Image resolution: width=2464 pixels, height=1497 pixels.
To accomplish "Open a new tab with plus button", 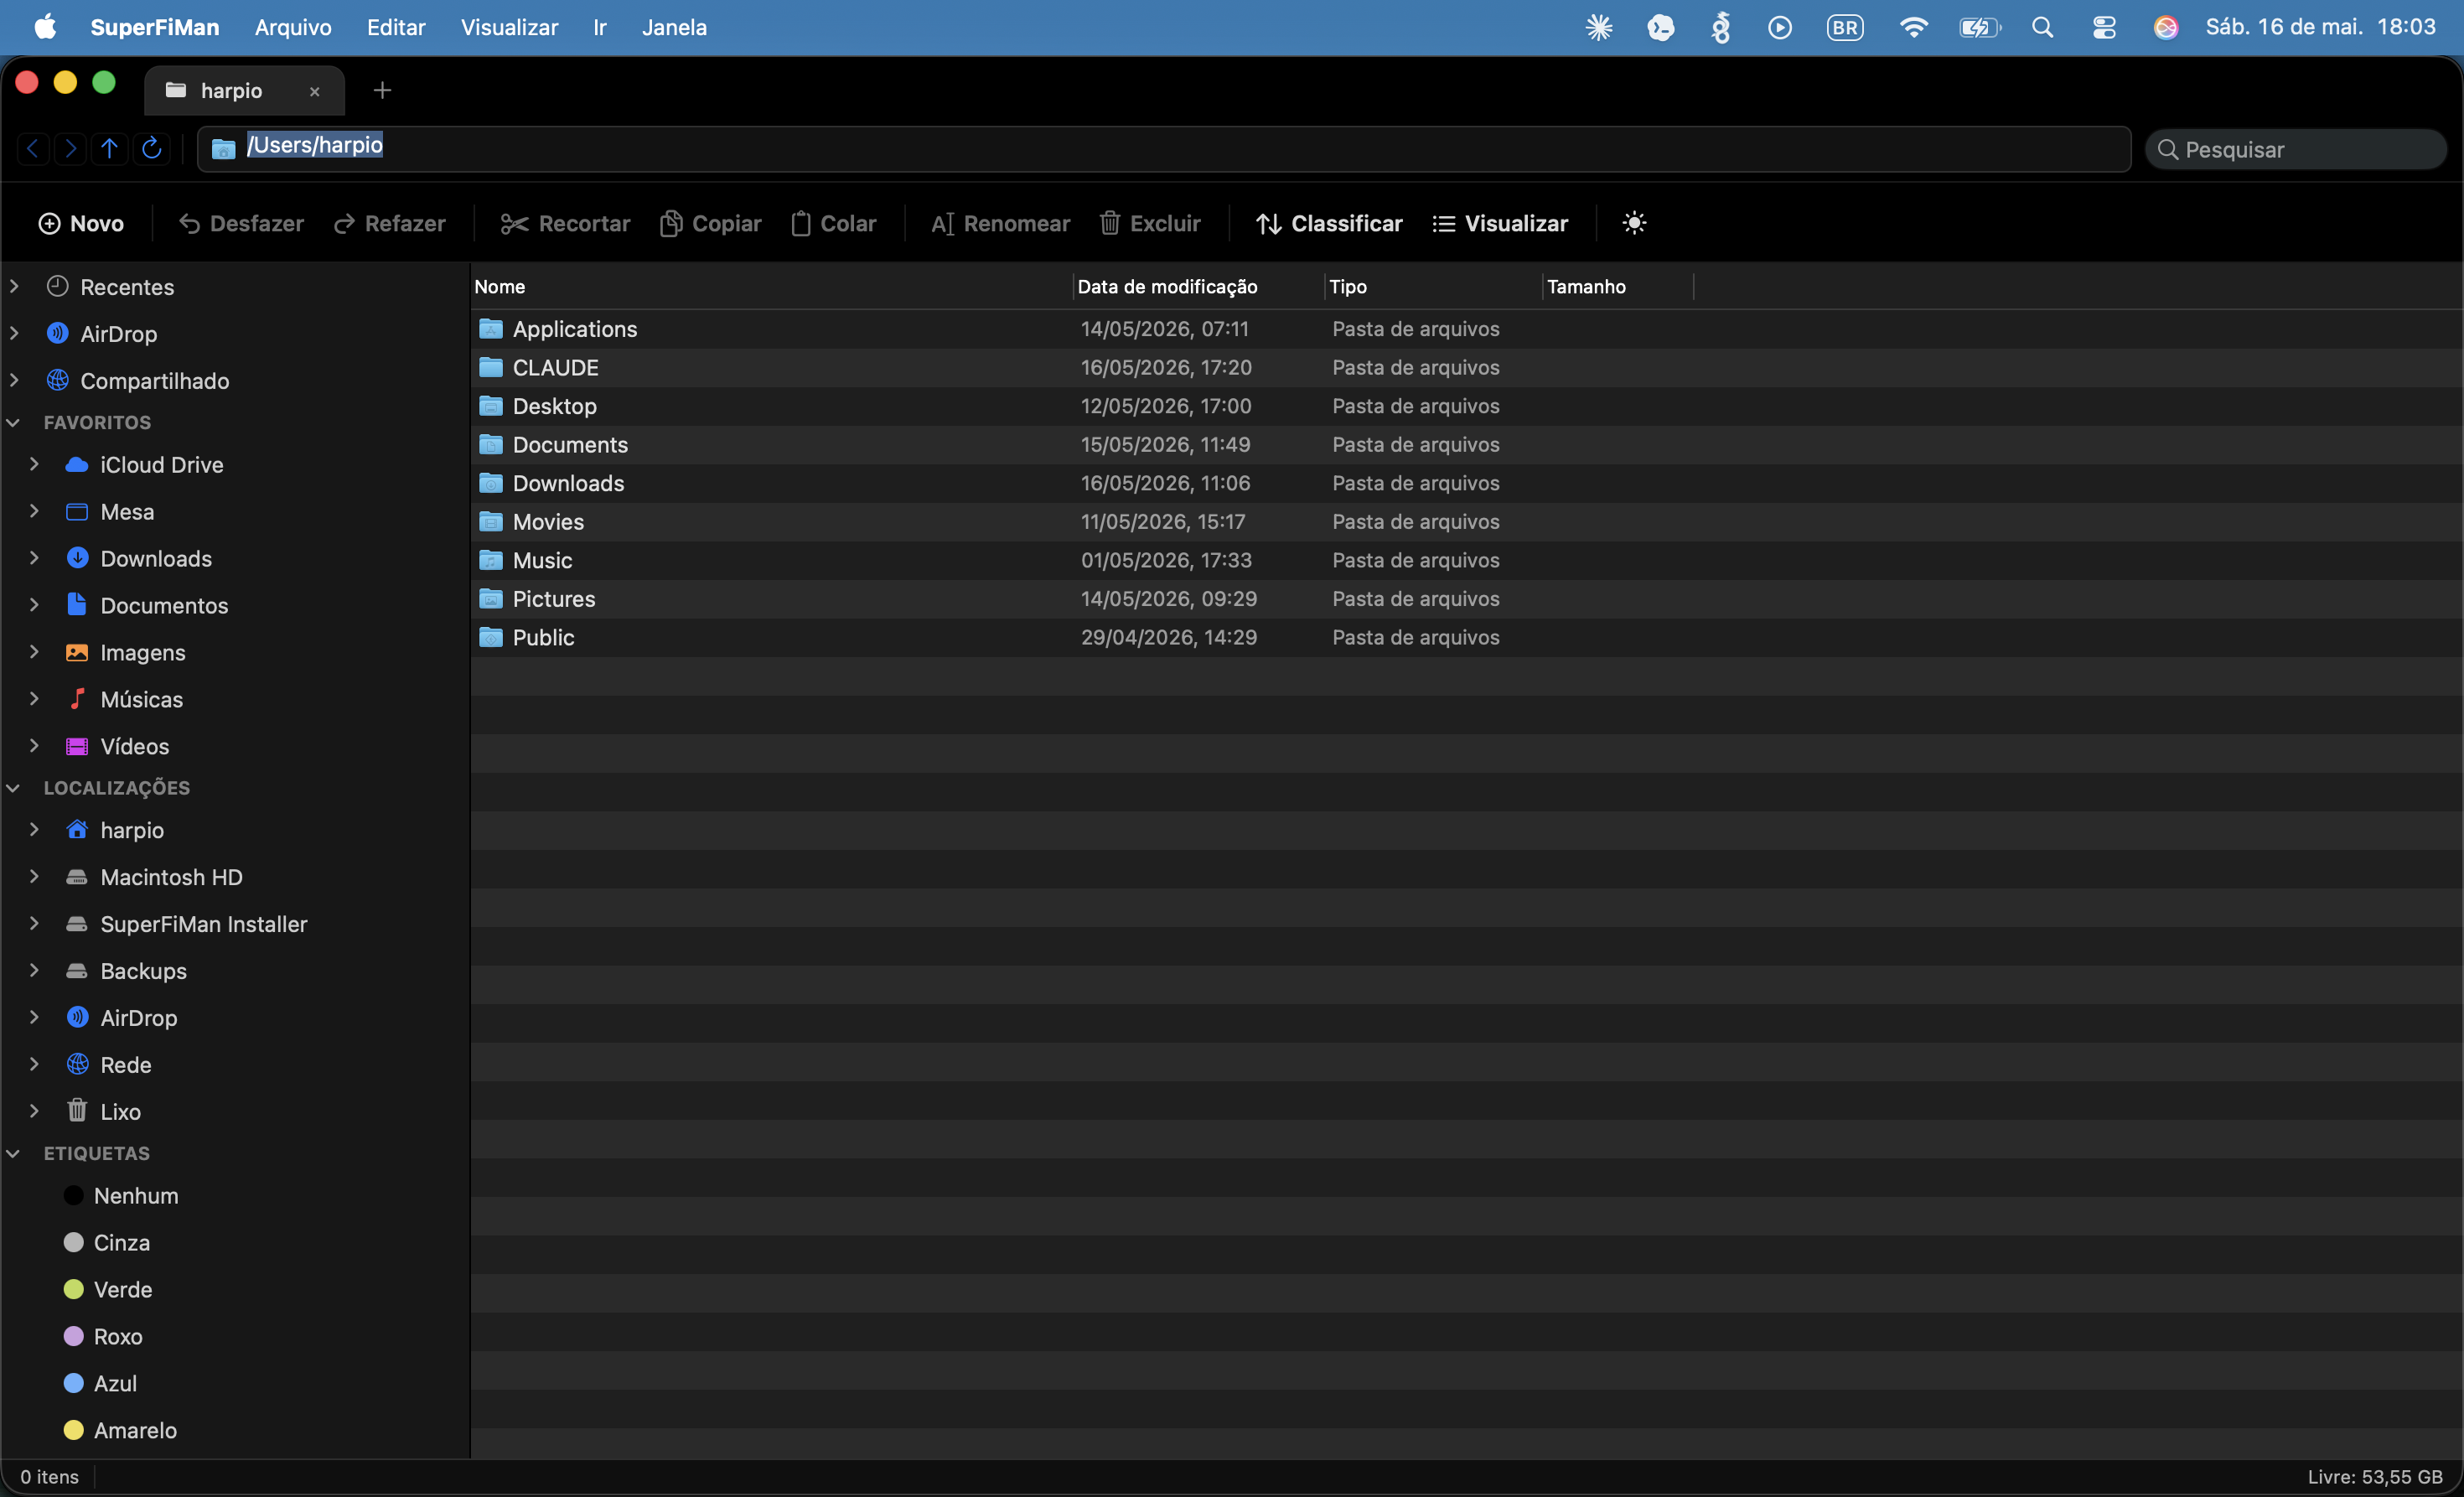I will 382,91.
